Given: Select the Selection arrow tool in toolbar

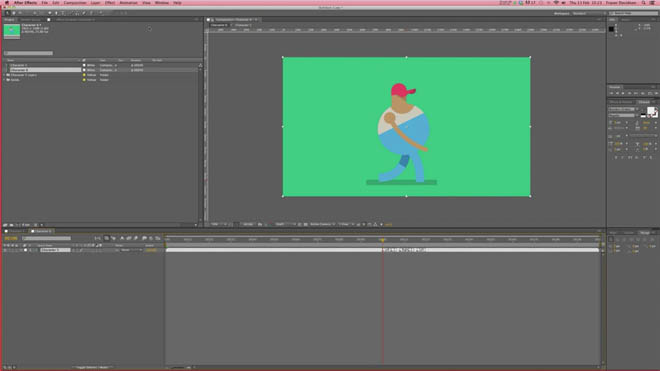Looking at the screenshot, I should (x=7, y=13).
